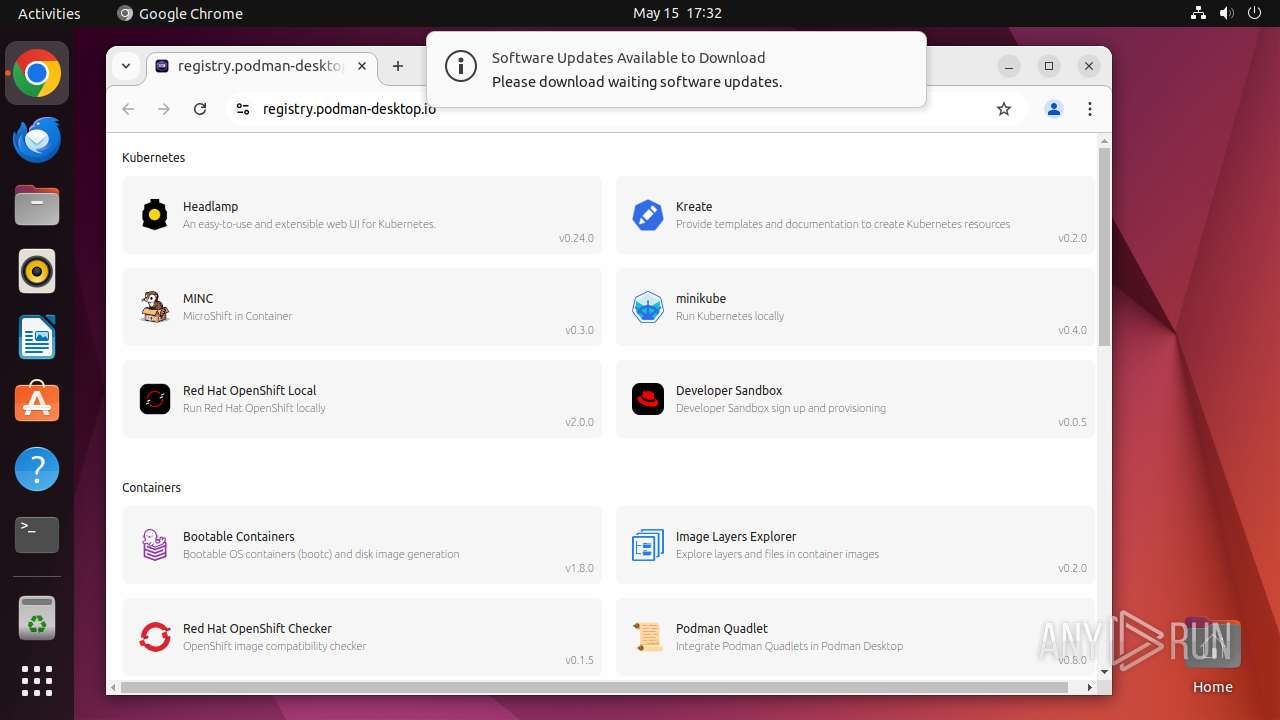This screenshot has height=720, width=1280.
Task: Open the Chrome profile avatar
Action: coord(1054,109)
